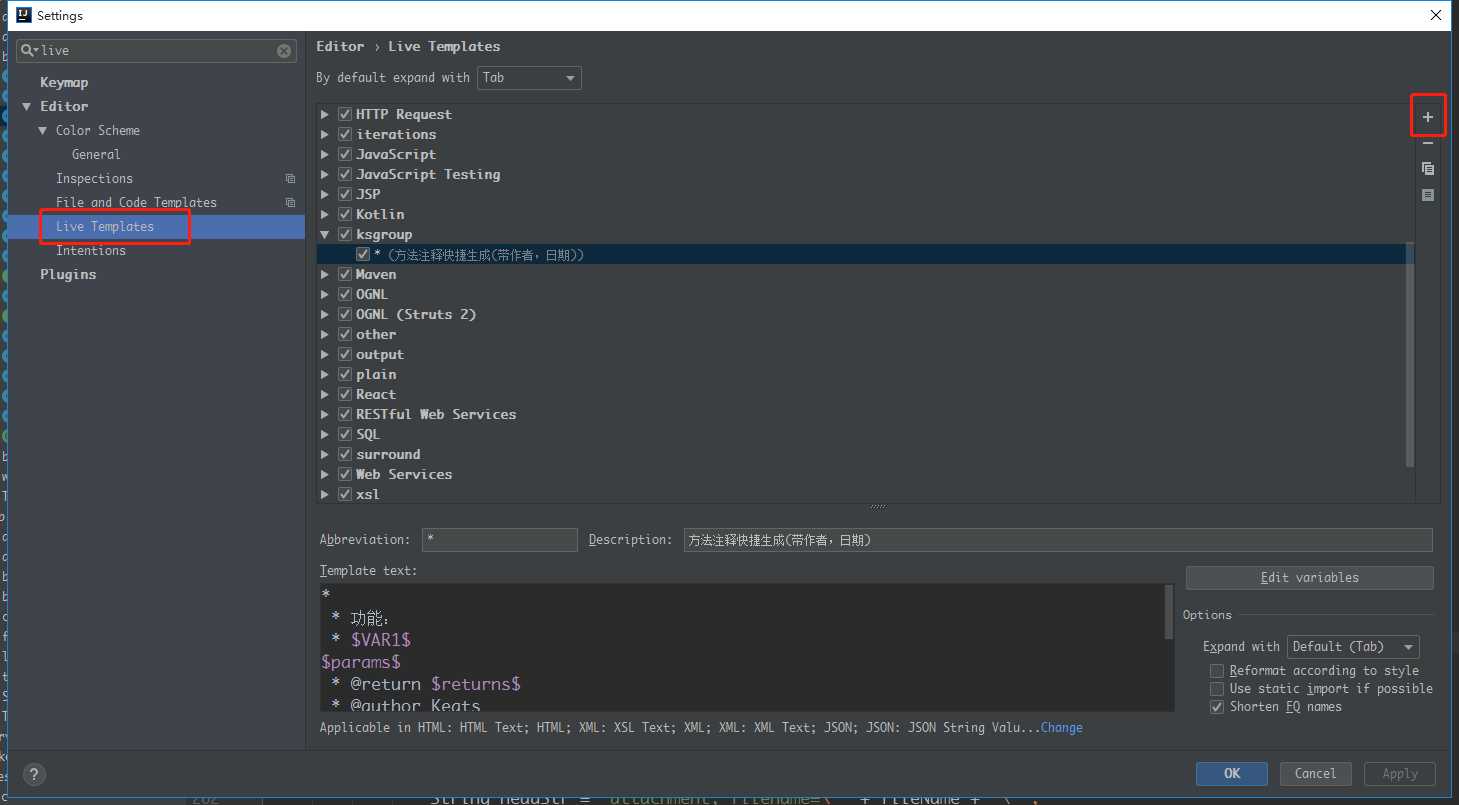The width and height of the screenshot is (1459, 805).
Task: Toggle the Maven group checkbox
Action: 345,275
